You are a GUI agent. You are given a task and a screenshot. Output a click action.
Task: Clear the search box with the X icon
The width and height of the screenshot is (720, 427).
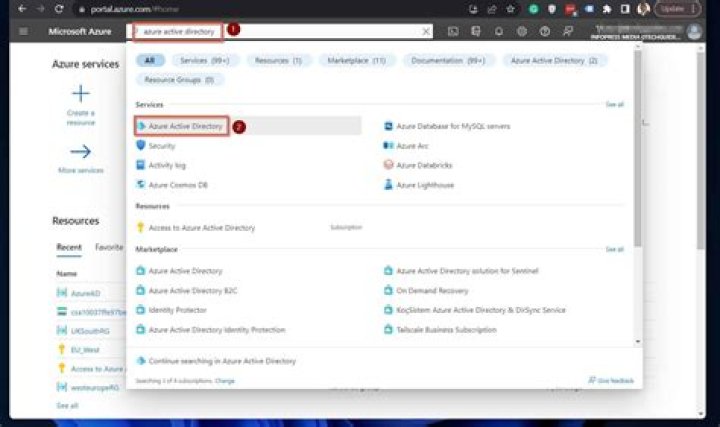(x=426, y=31)
